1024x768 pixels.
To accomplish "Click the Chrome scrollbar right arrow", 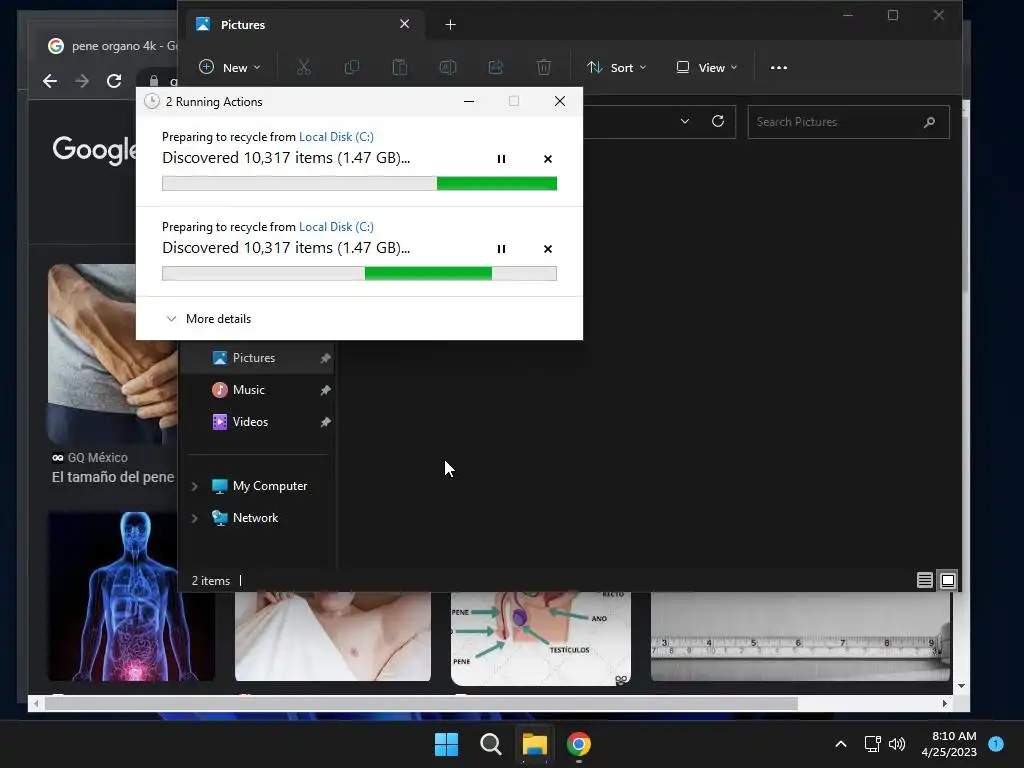I will 944,703.
